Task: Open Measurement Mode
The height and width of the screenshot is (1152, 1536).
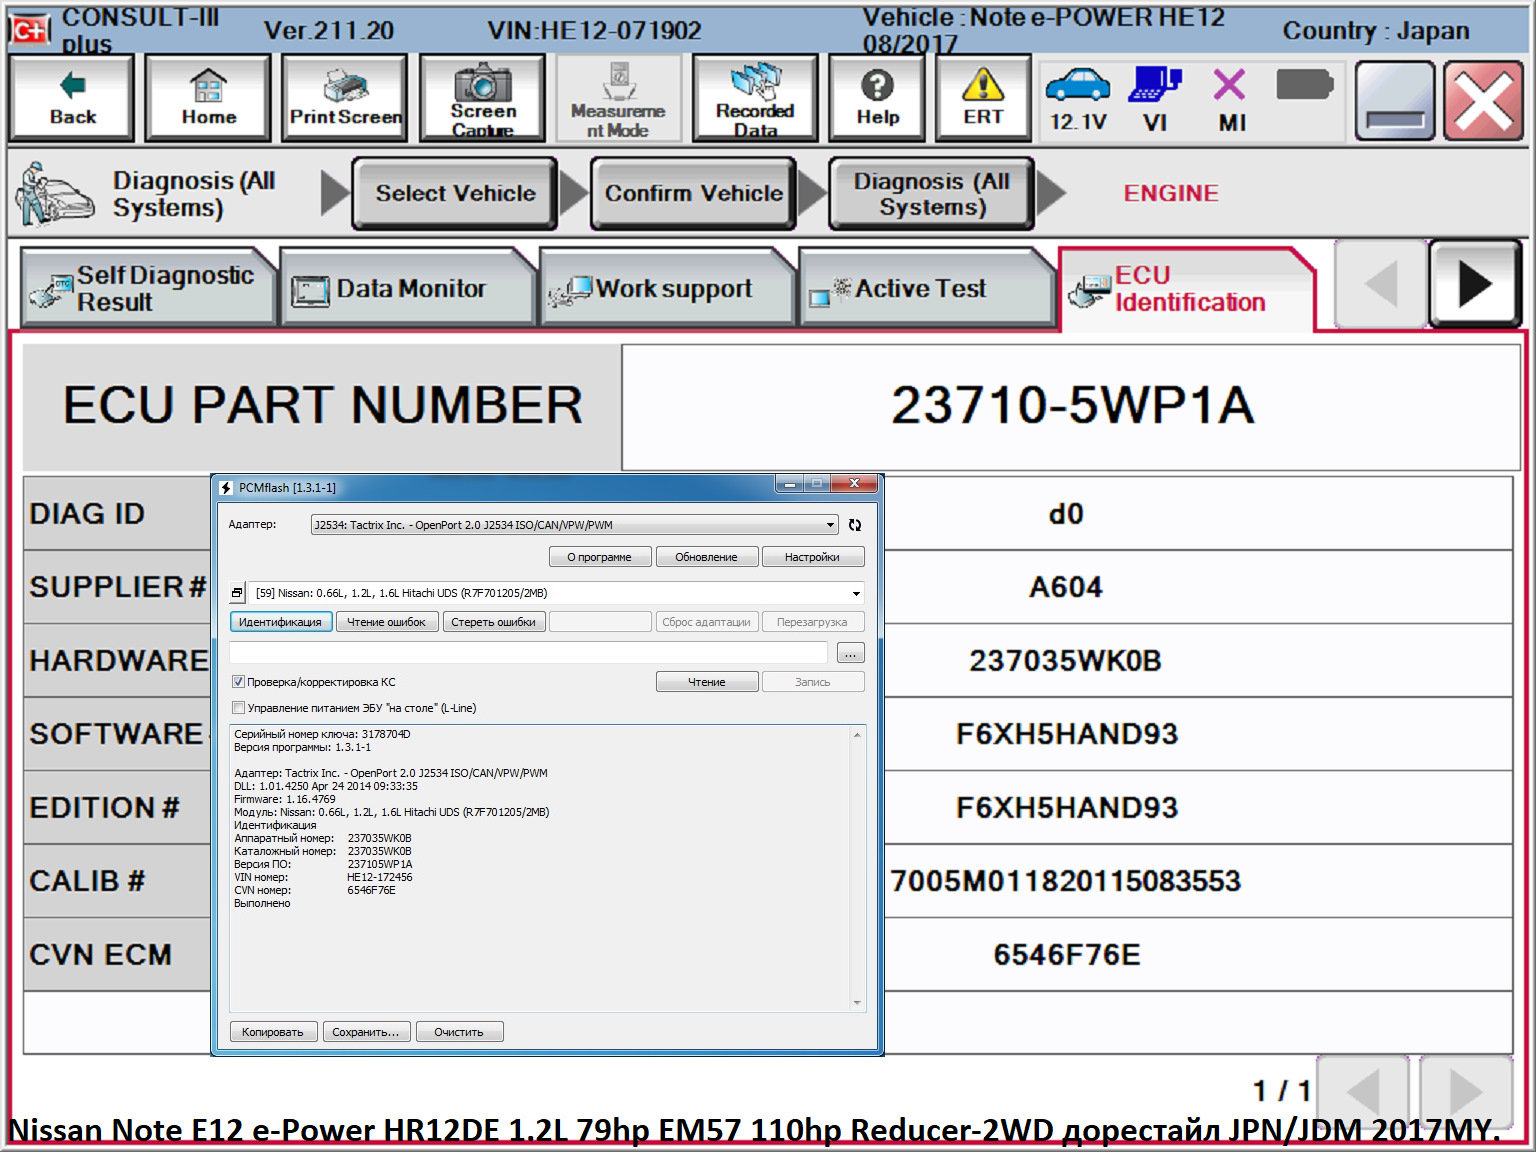Action: 618,97
